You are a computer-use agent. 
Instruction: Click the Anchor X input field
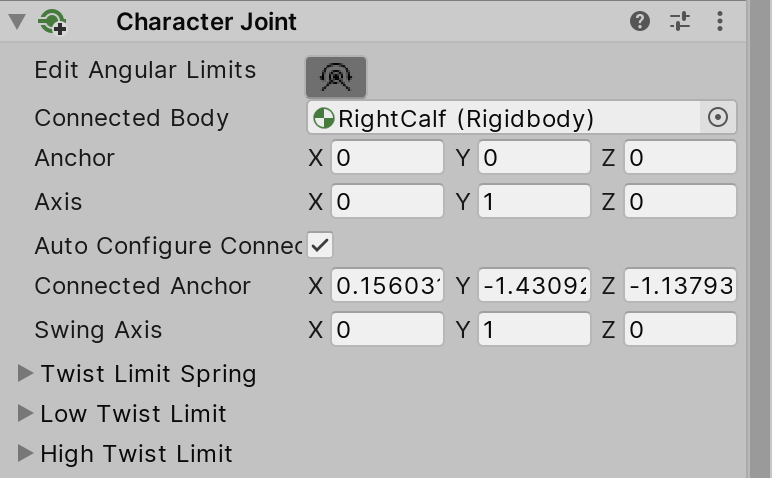[388, 158]
